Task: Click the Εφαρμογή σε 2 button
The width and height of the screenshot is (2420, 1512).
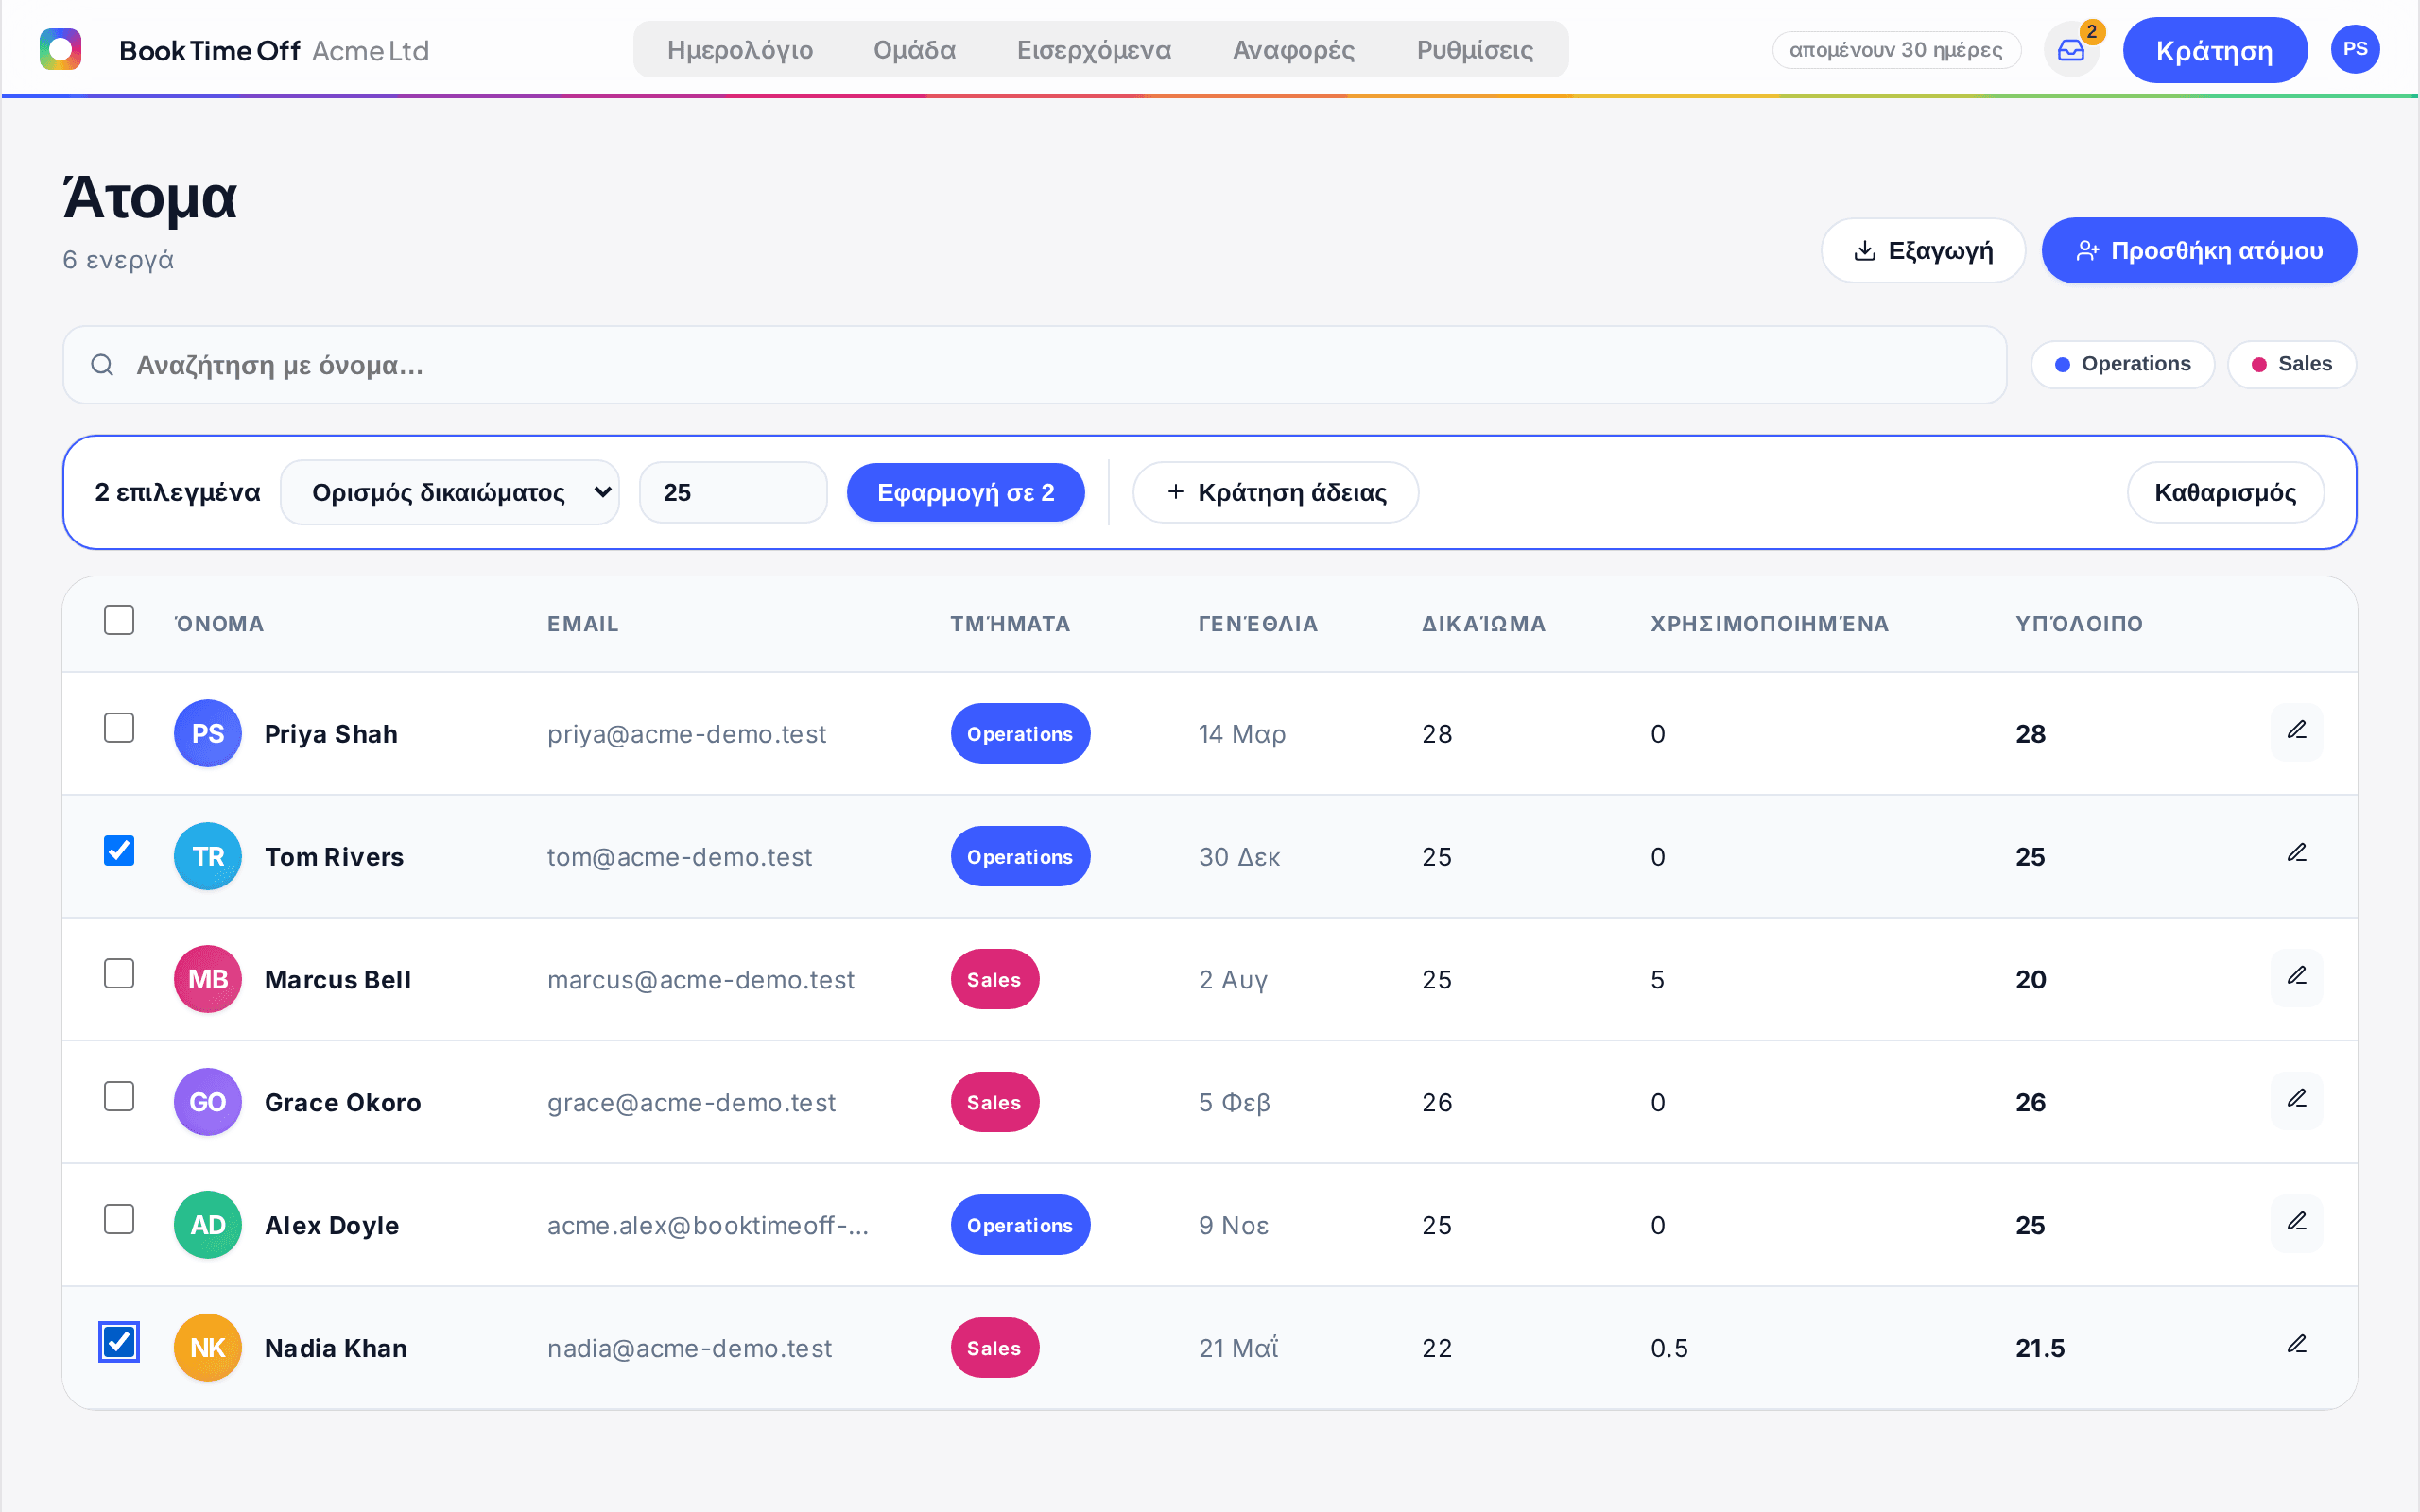Action: coord(966,492)
